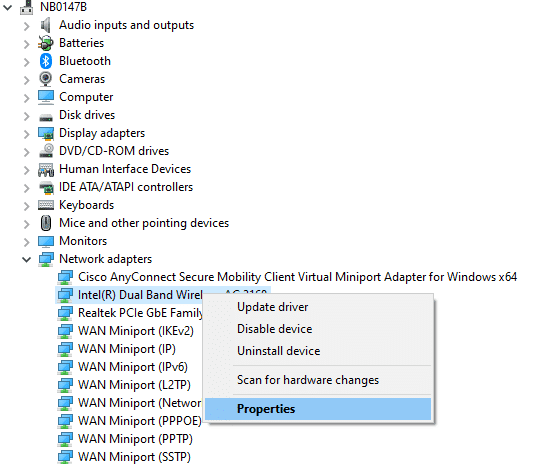Click the Human Interface Devices icon
The height and width of the screenshot is (464, 554).
46,169
